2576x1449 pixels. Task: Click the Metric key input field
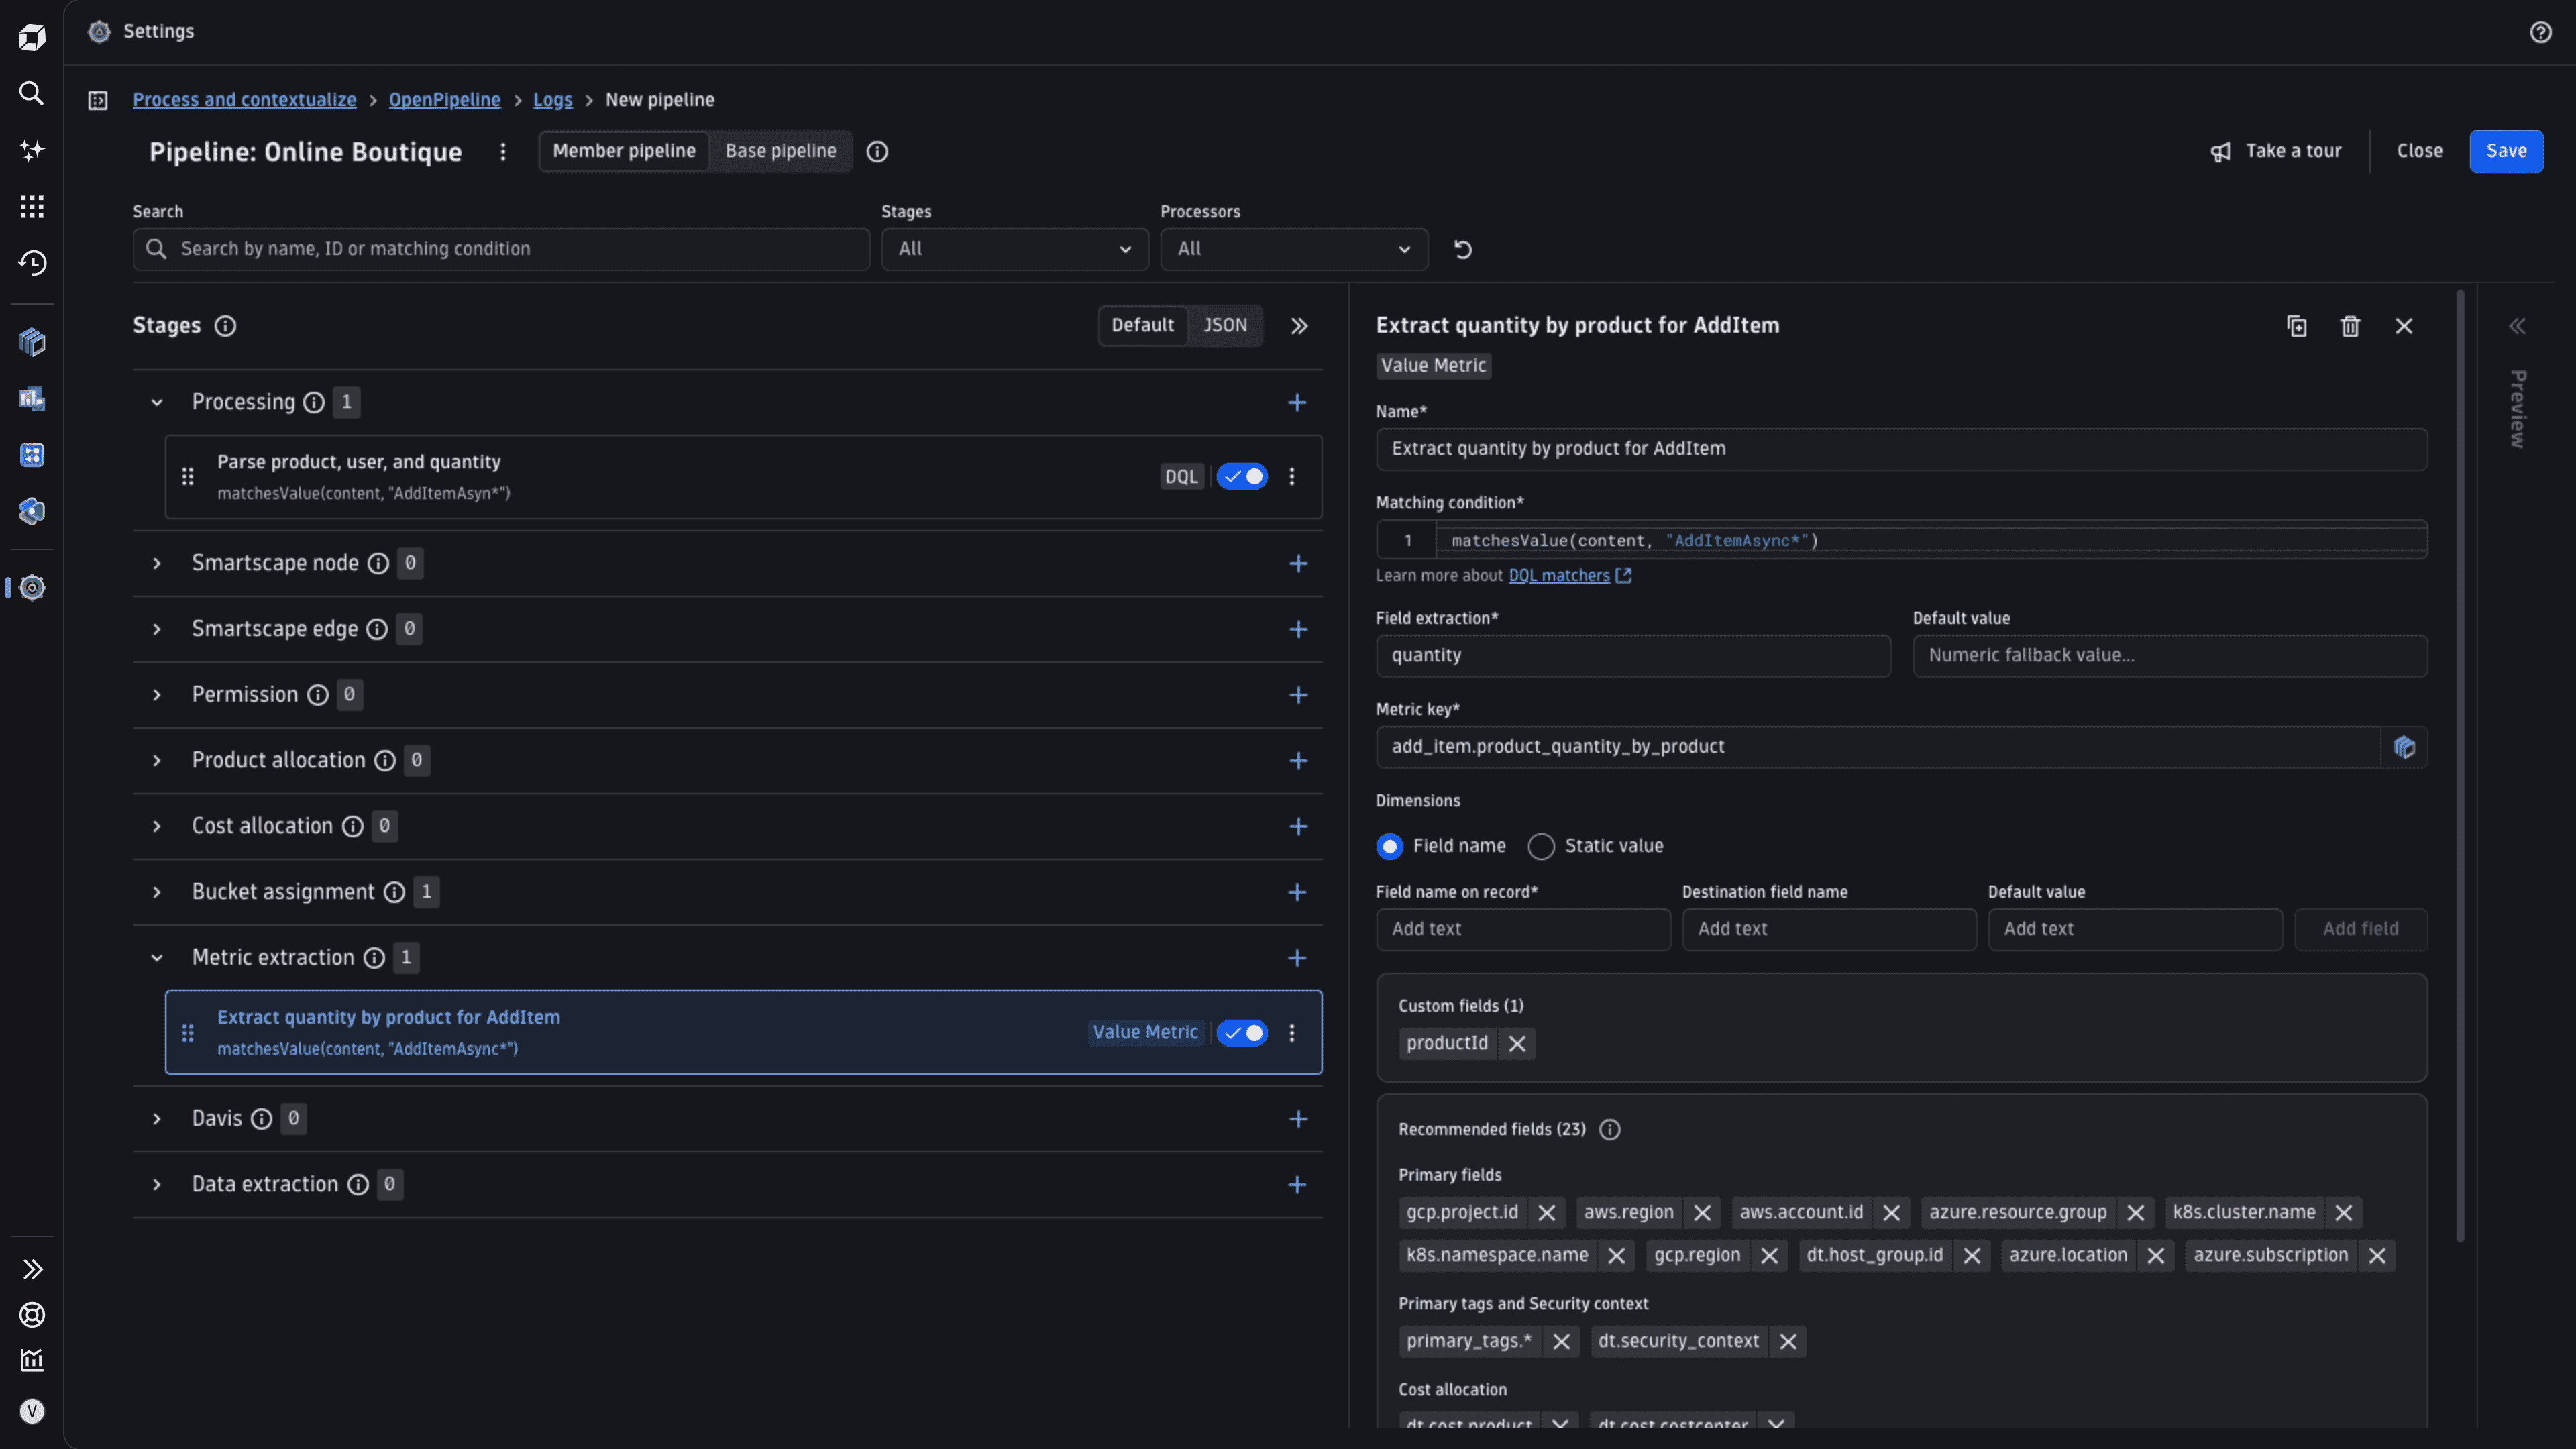1878,747
